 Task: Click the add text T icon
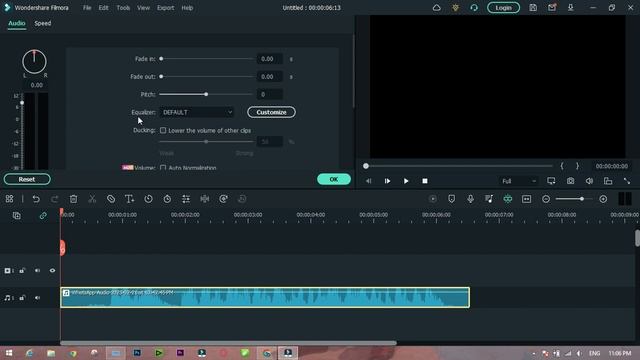(129, 199)
